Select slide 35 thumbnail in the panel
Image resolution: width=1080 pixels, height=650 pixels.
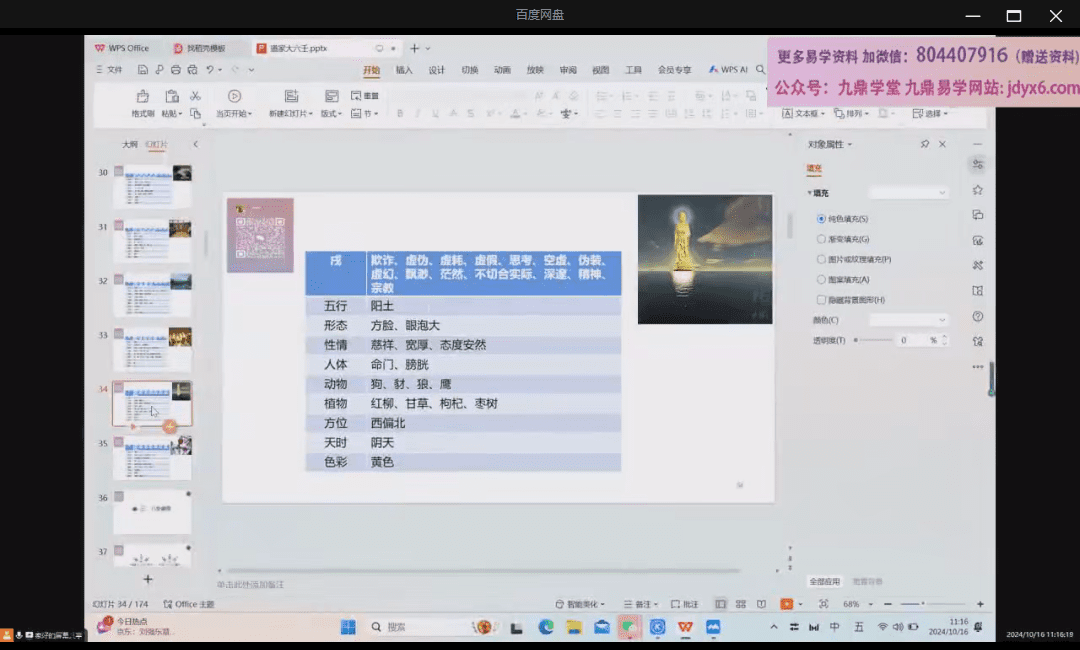click(153, 460)
